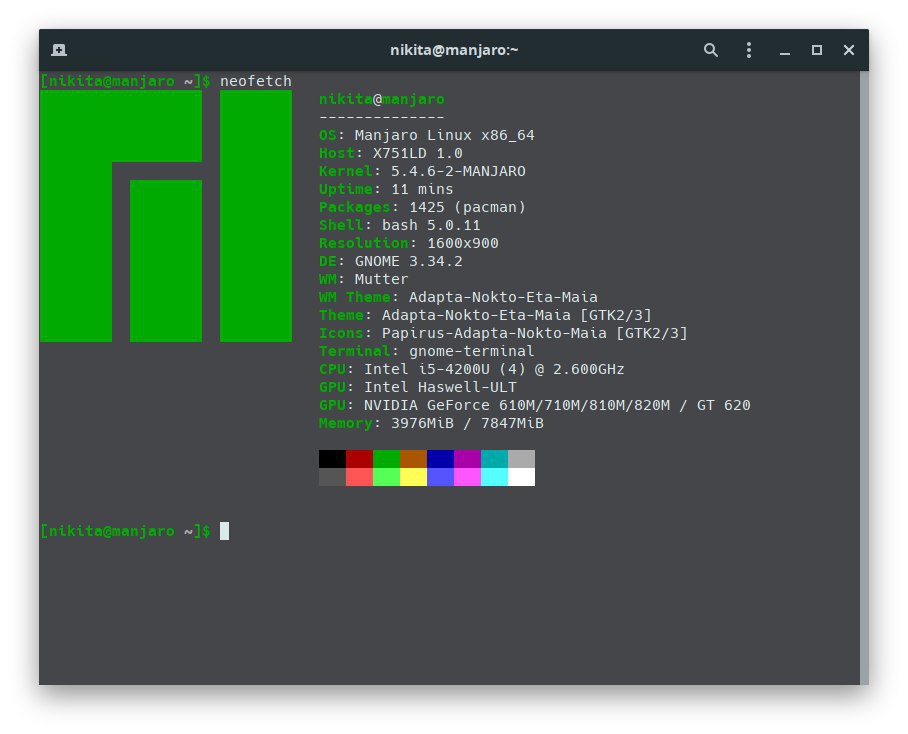Click the Memory line 3976MiB / 7847MiB
The image size is (908, 734).
(431, 423)
